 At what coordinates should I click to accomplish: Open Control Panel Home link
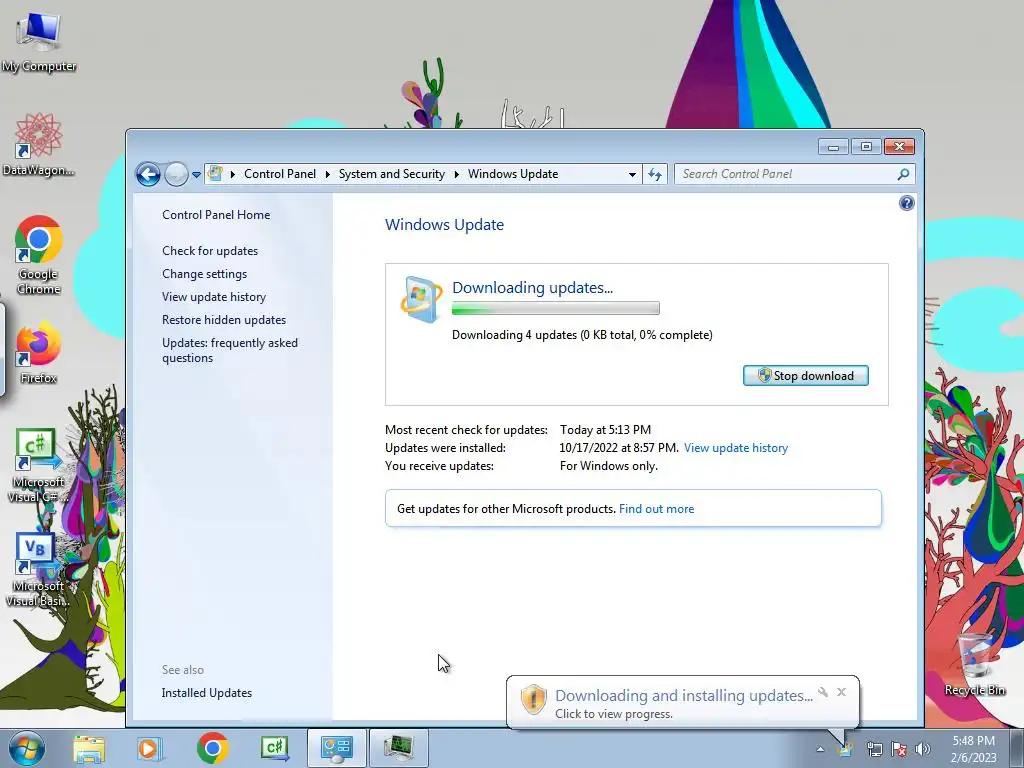216,215
